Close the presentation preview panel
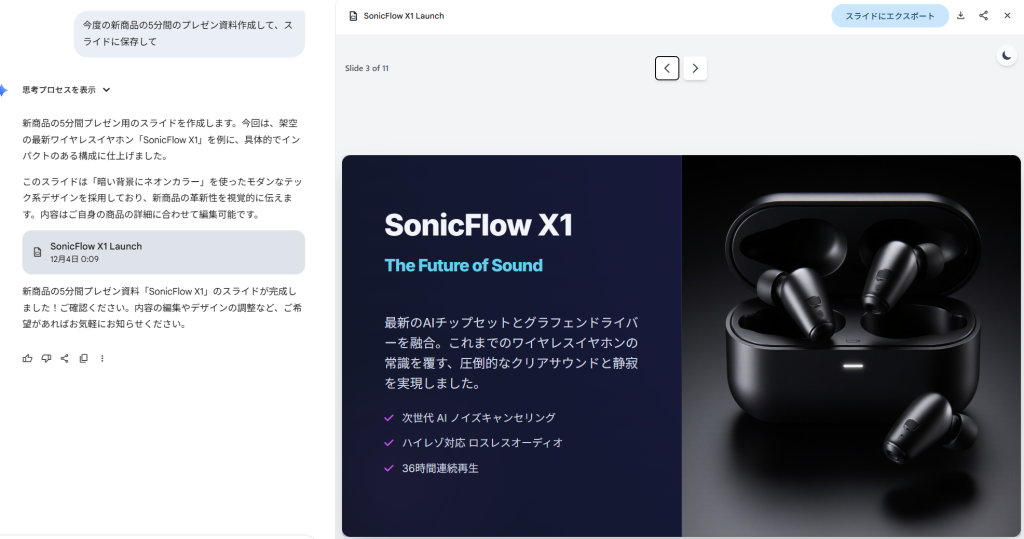1024x539 pixels. [x=1007, y=16]
